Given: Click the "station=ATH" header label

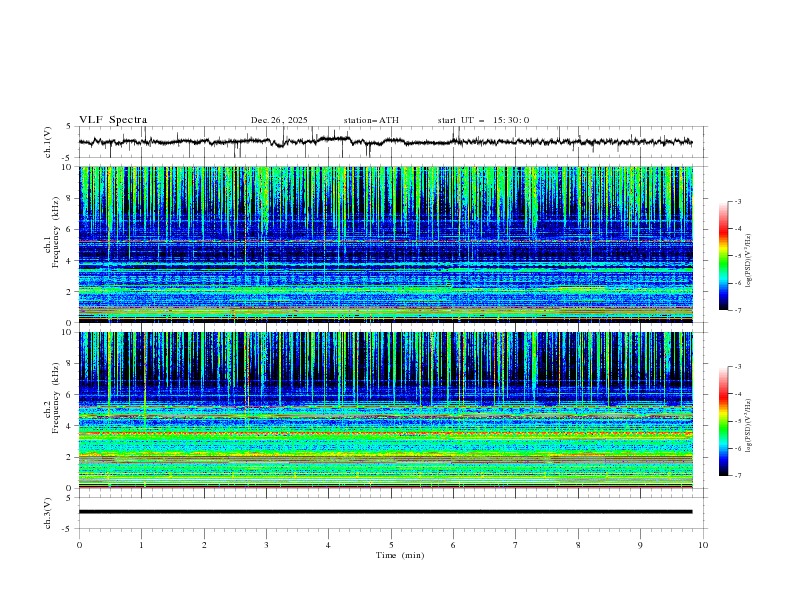Looking at the screenshot, I should coord(371,120).
